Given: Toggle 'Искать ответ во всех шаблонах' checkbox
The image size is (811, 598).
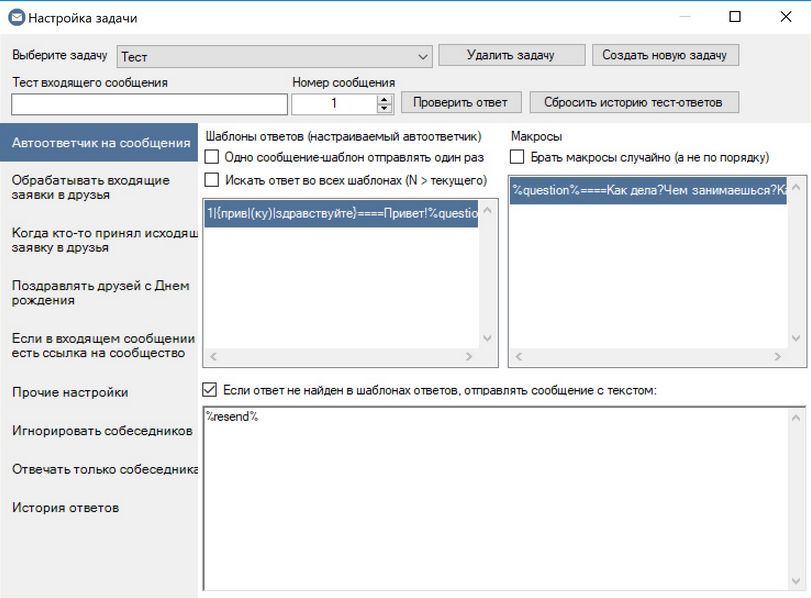Looking at the screenshot, I should [x=212, y=180].
